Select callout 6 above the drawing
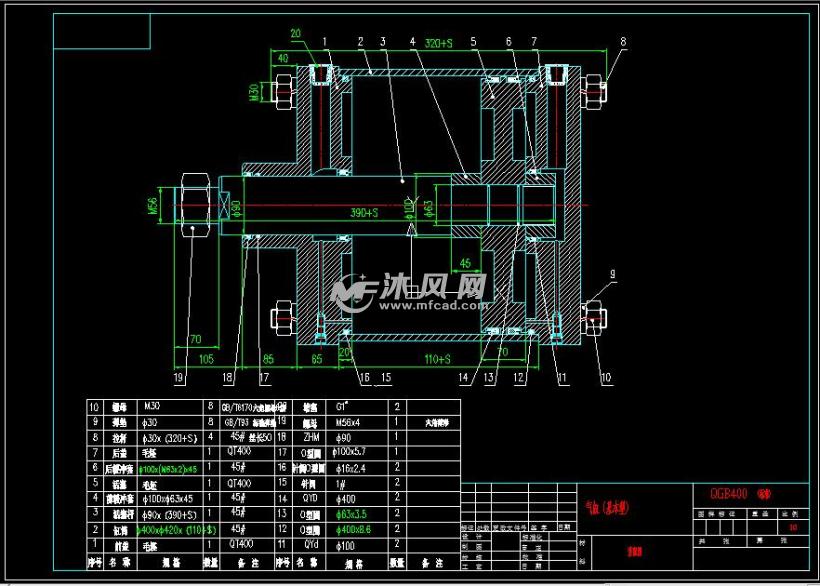Viewport: 820px width, 586px height. pos(509,41)
